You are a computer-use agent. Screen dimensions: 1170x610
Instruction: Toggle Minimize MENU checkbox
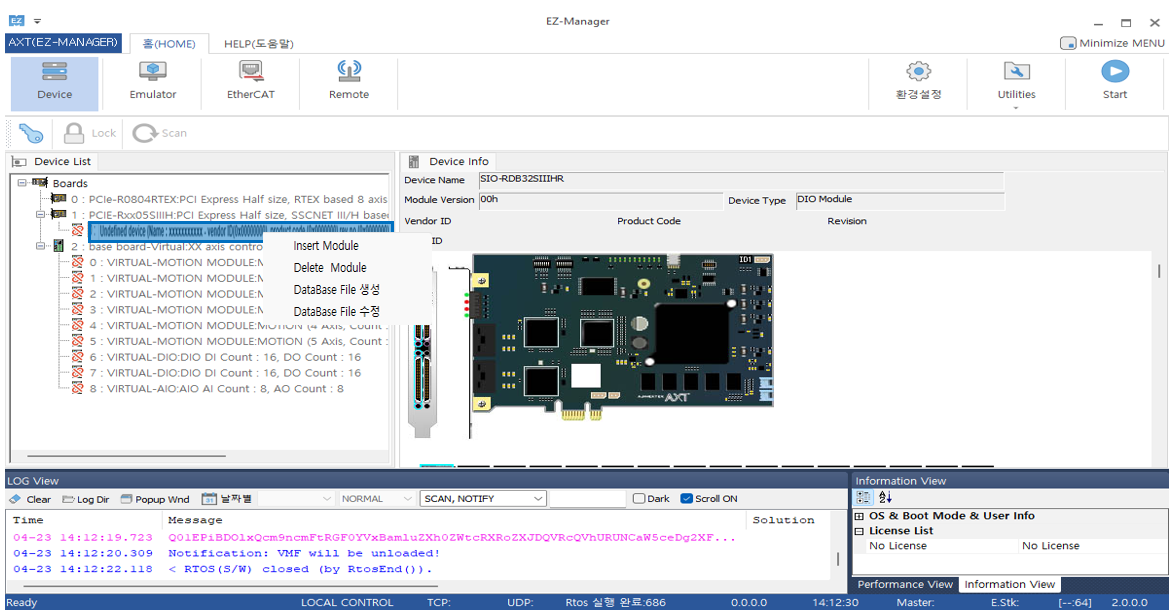[1068, 43]
